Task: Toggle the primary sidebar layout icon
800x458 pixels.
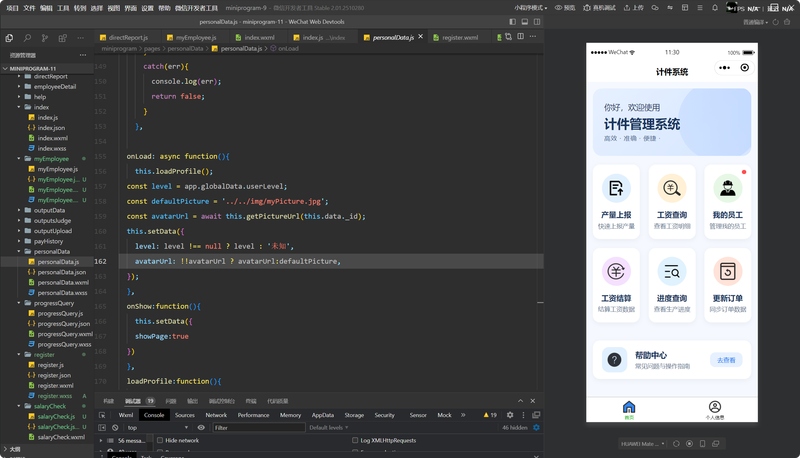Action: 512,22
